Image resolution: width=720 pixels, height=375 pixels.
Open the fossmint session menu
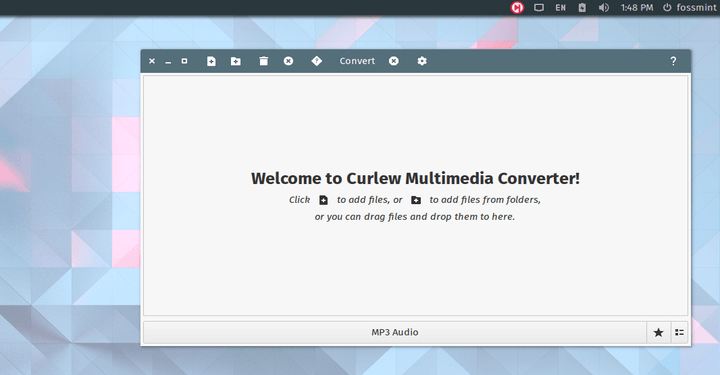click(x=690, y=8)
